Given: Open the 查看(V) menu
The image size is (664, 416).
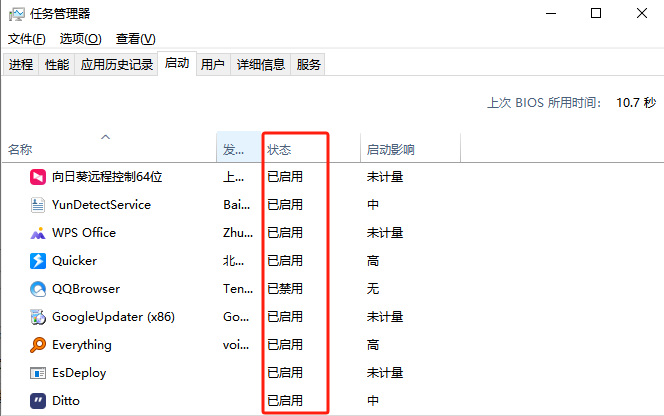Looking at the screenshot, I should pos(135,39).
